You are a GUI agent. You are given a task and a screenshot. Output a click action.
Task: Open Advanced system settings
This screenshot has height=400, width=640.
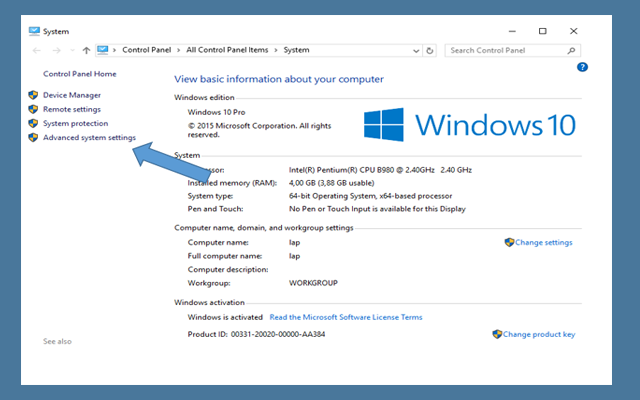[89, 137]
